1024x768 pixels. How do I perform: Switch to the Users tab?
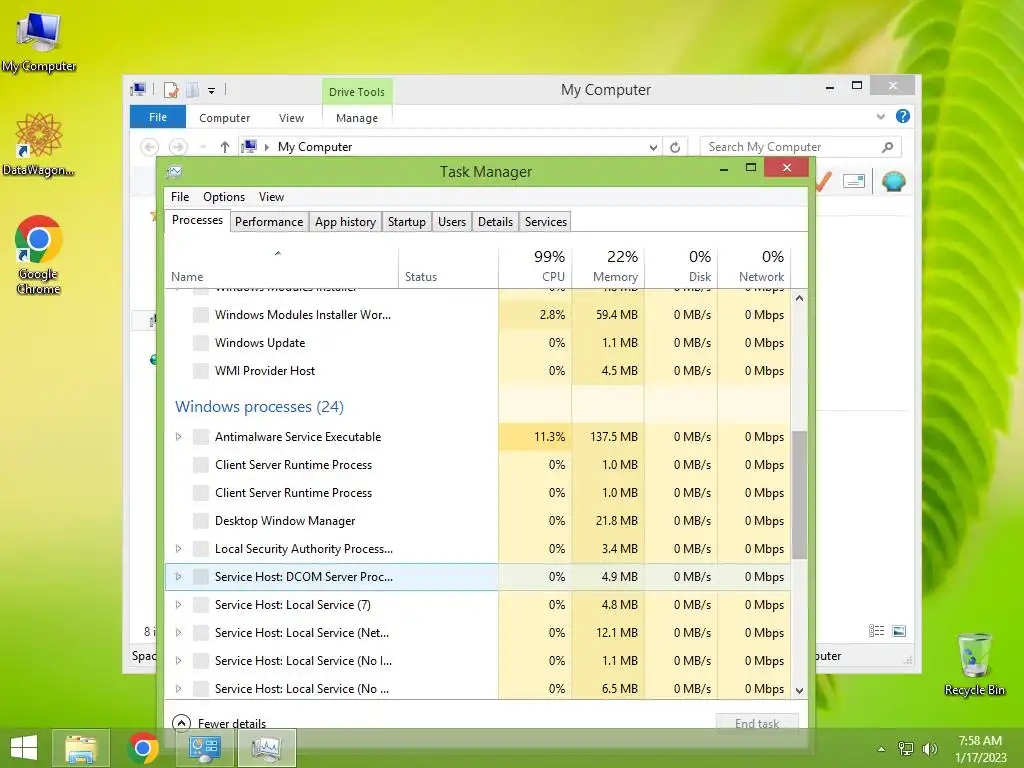point(452,222)
